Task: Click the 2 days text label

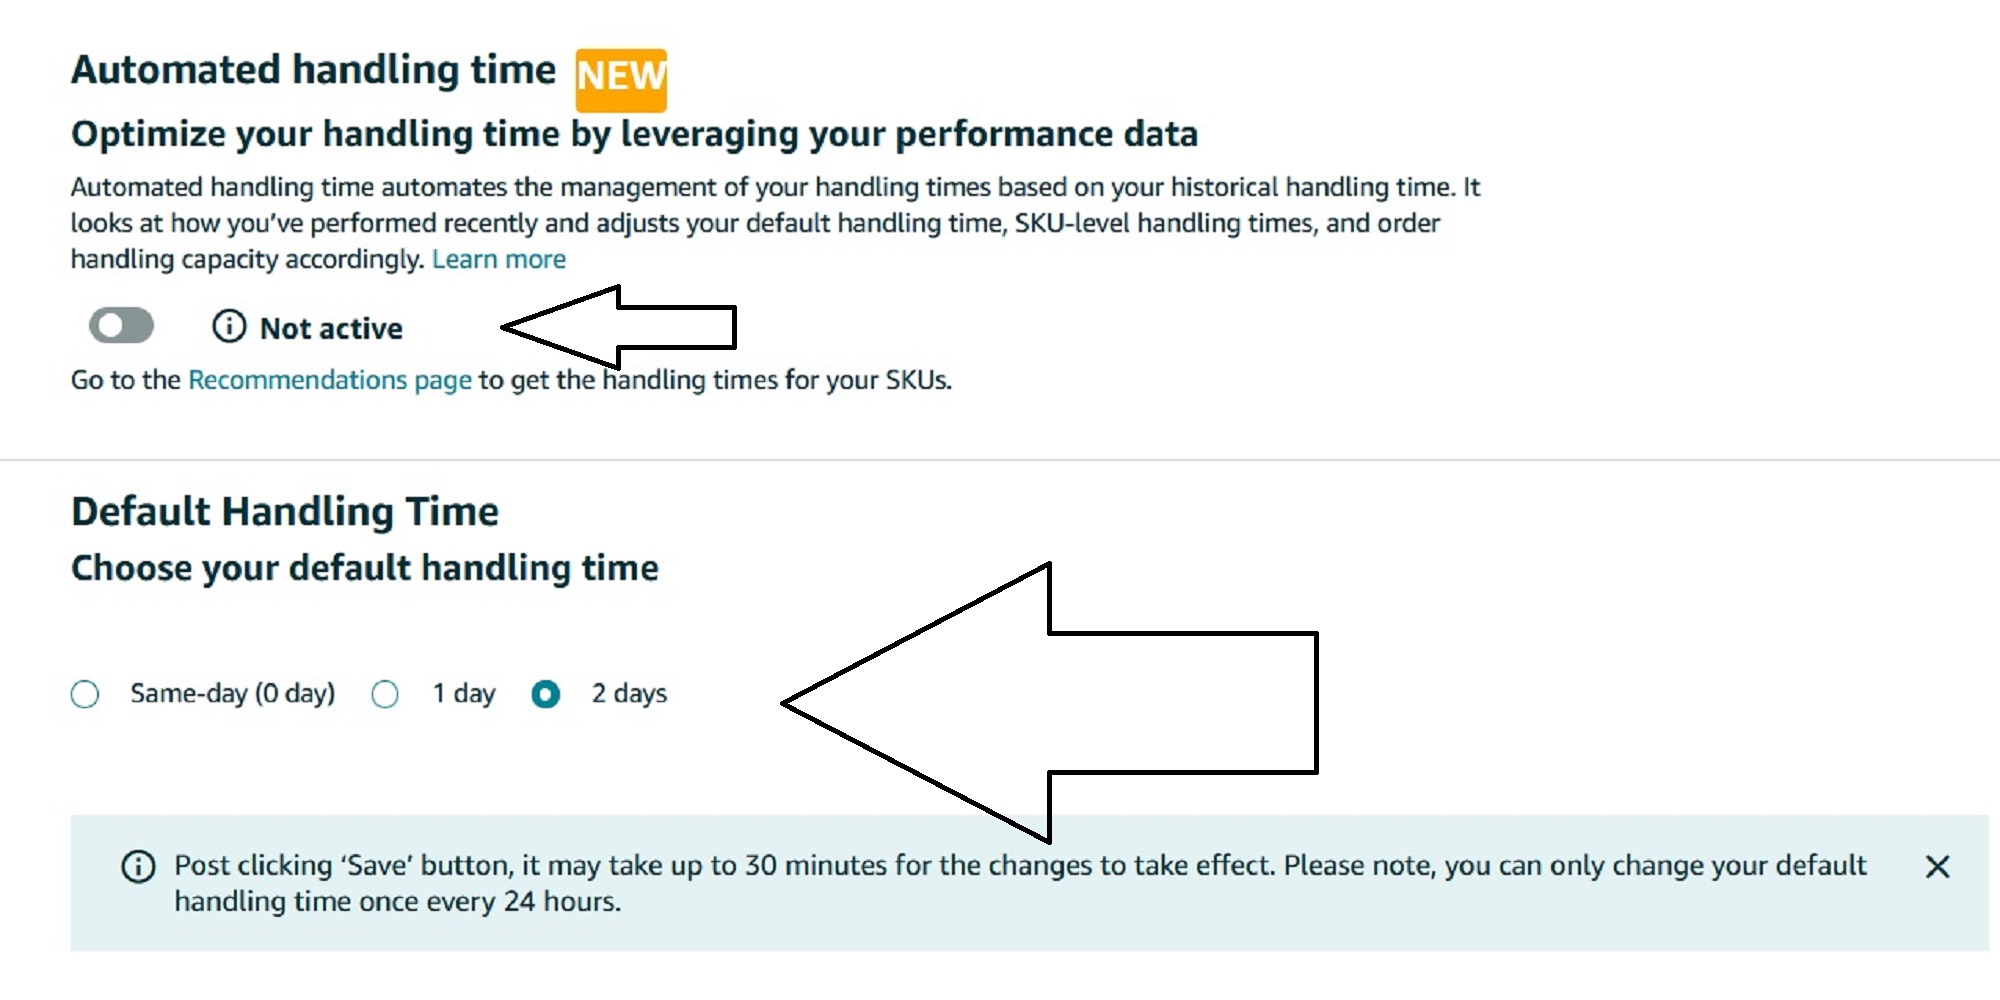Action: [629, 693]
